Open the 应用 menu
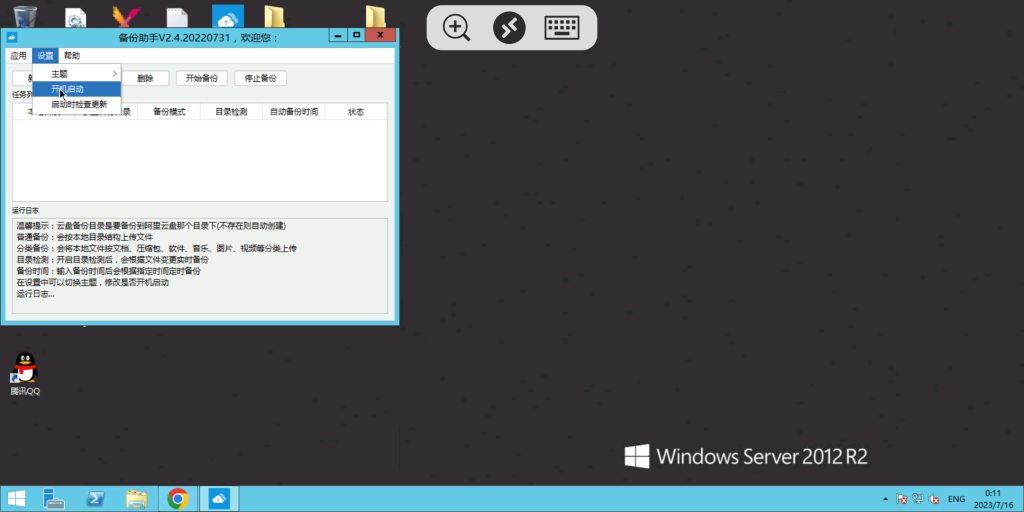Image resolution: width=1024 pixels, height=512 pixels. click(19, 56)
